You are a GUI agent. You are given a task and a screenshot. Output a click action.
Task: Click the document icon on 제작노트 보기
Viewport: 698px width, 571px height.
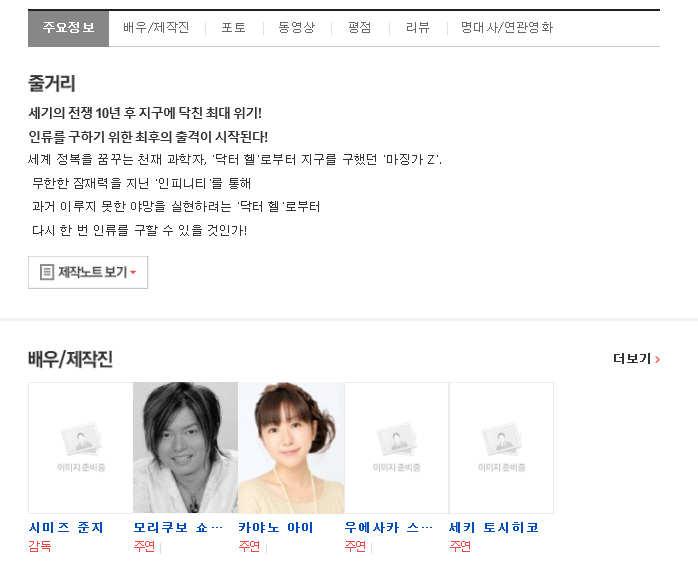click(46, 272)
